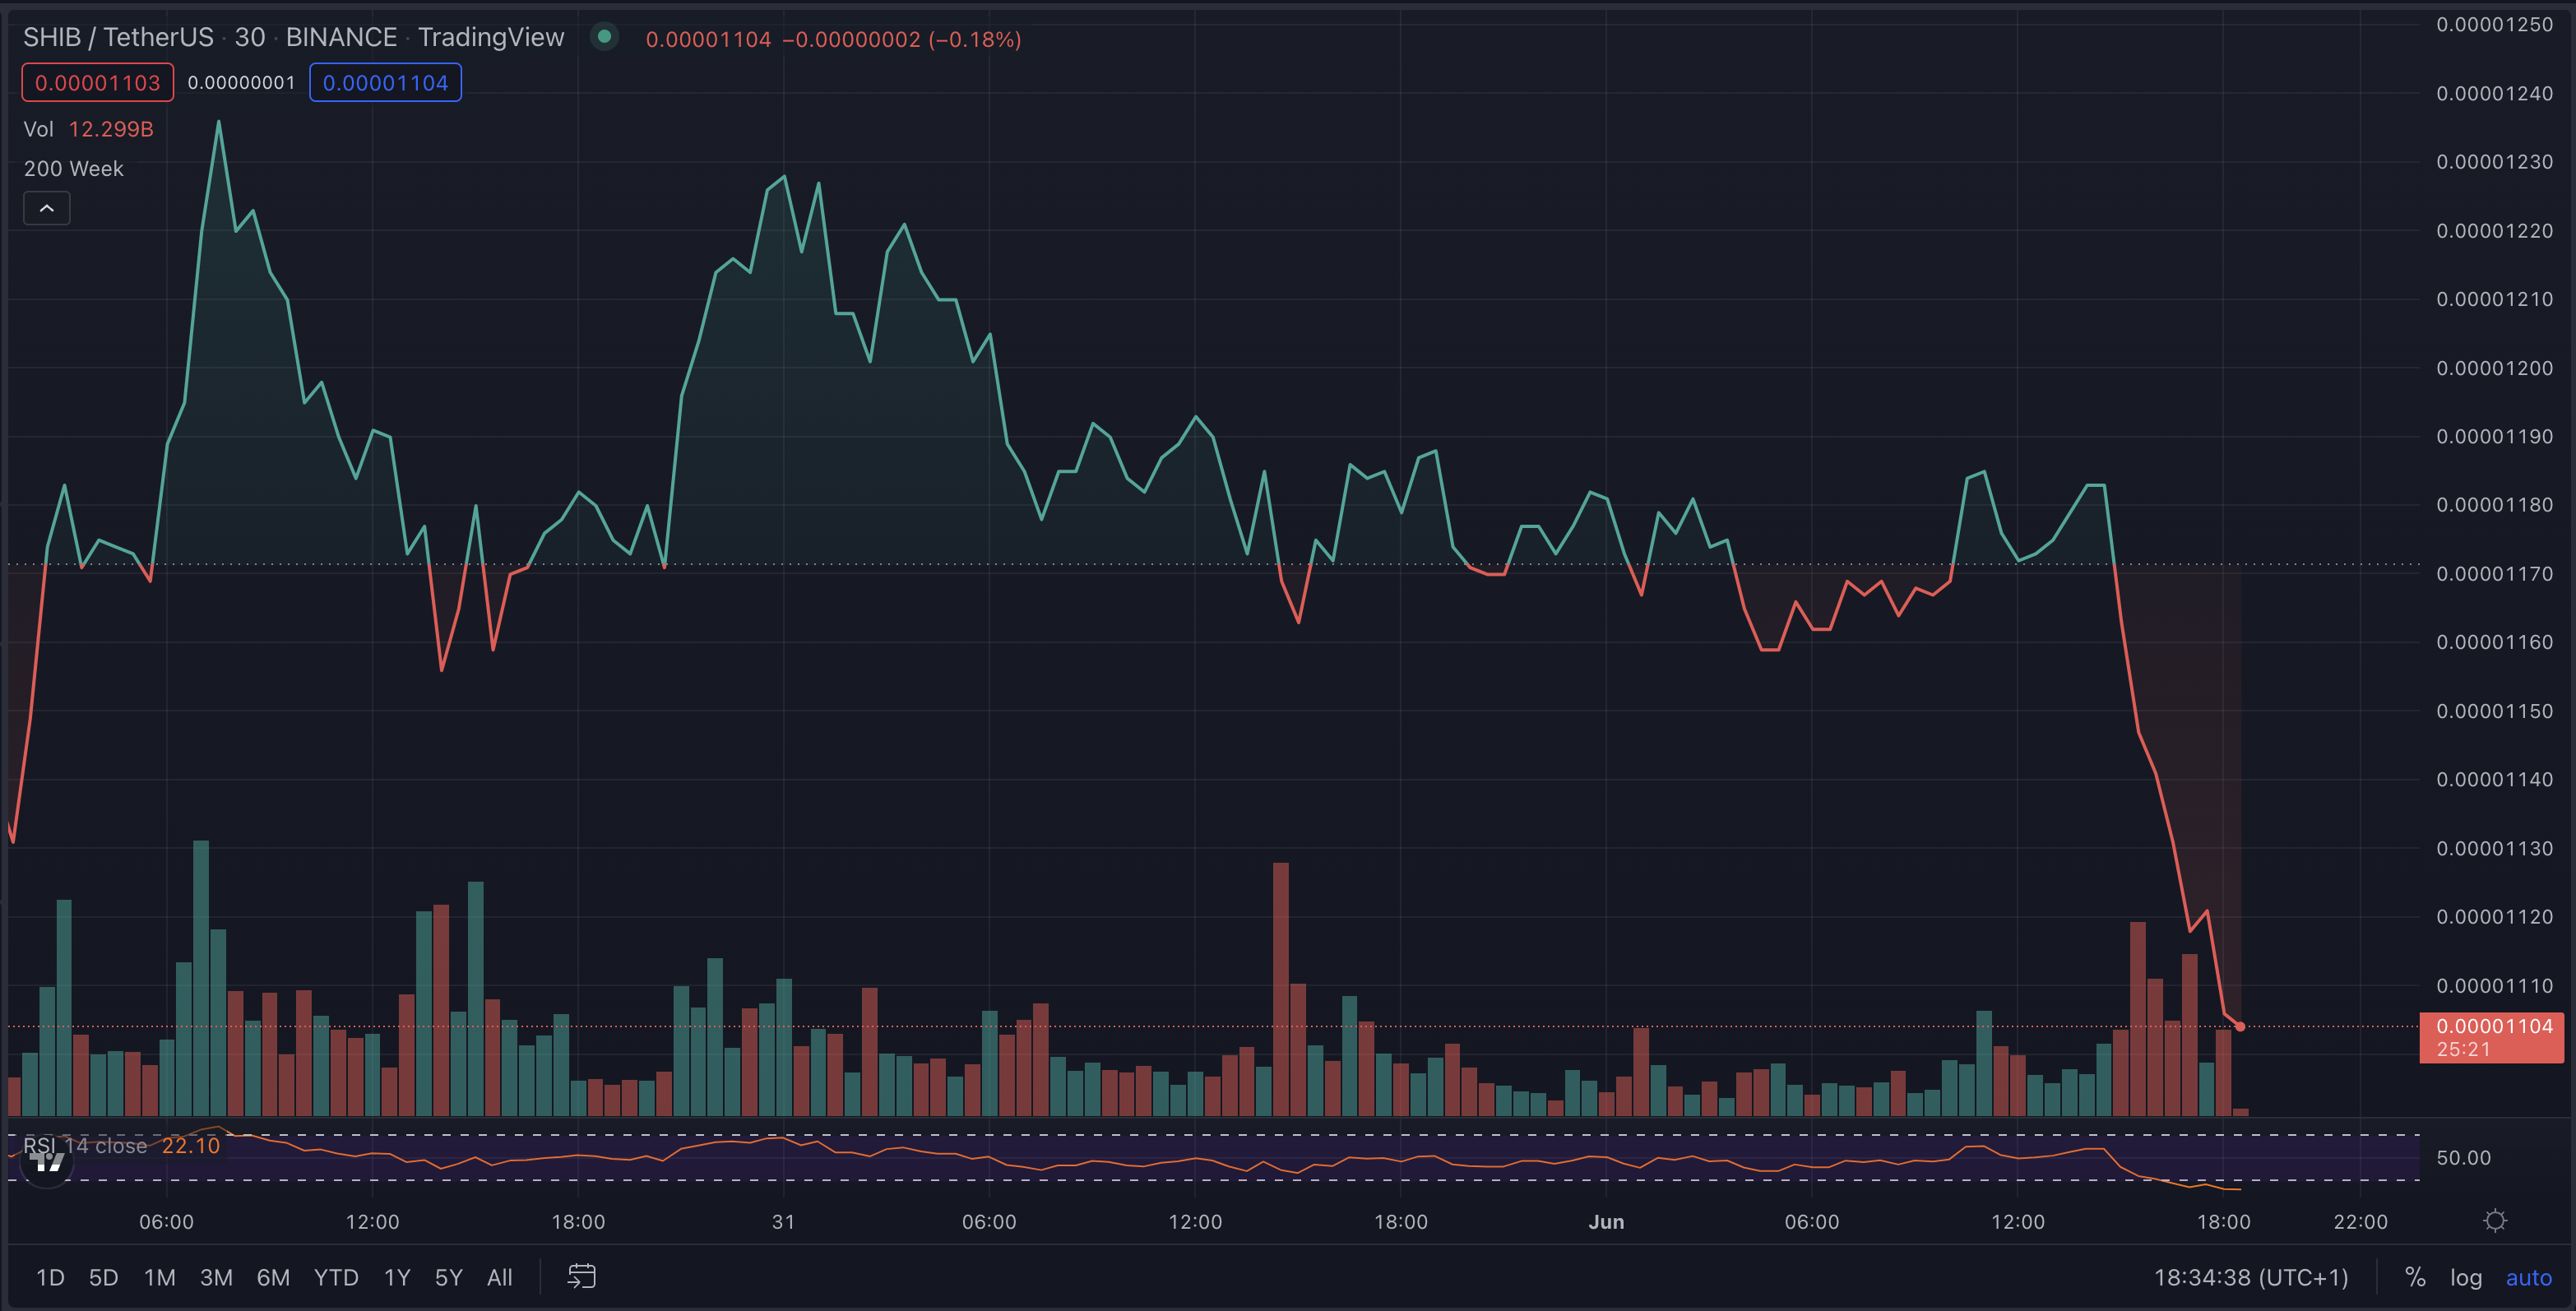Collapse the indicator legend with the chevron button
This screenshot has height=1311, width=2576.
point(47,208)
